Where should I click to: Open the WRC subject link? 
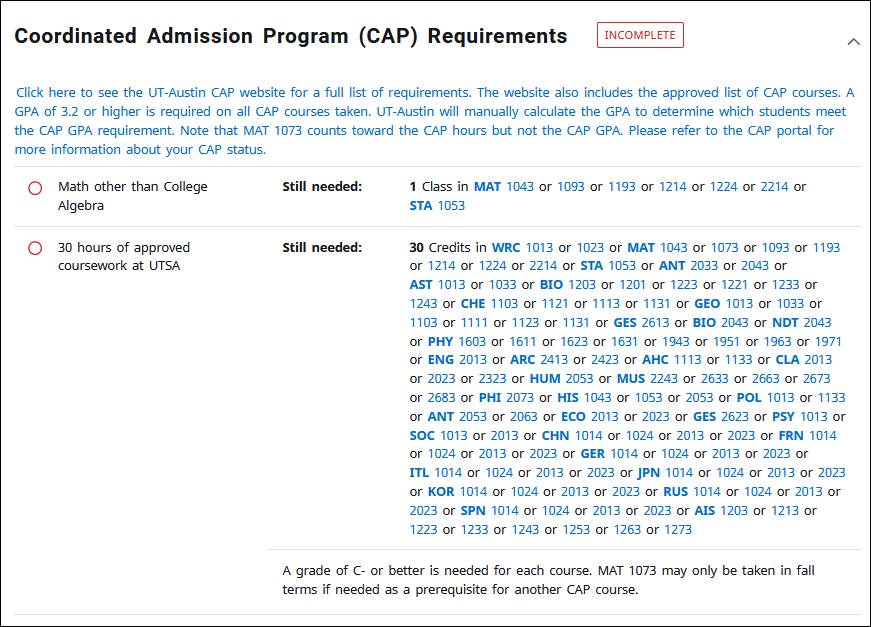pyautogui.click(x=506, y=247)
